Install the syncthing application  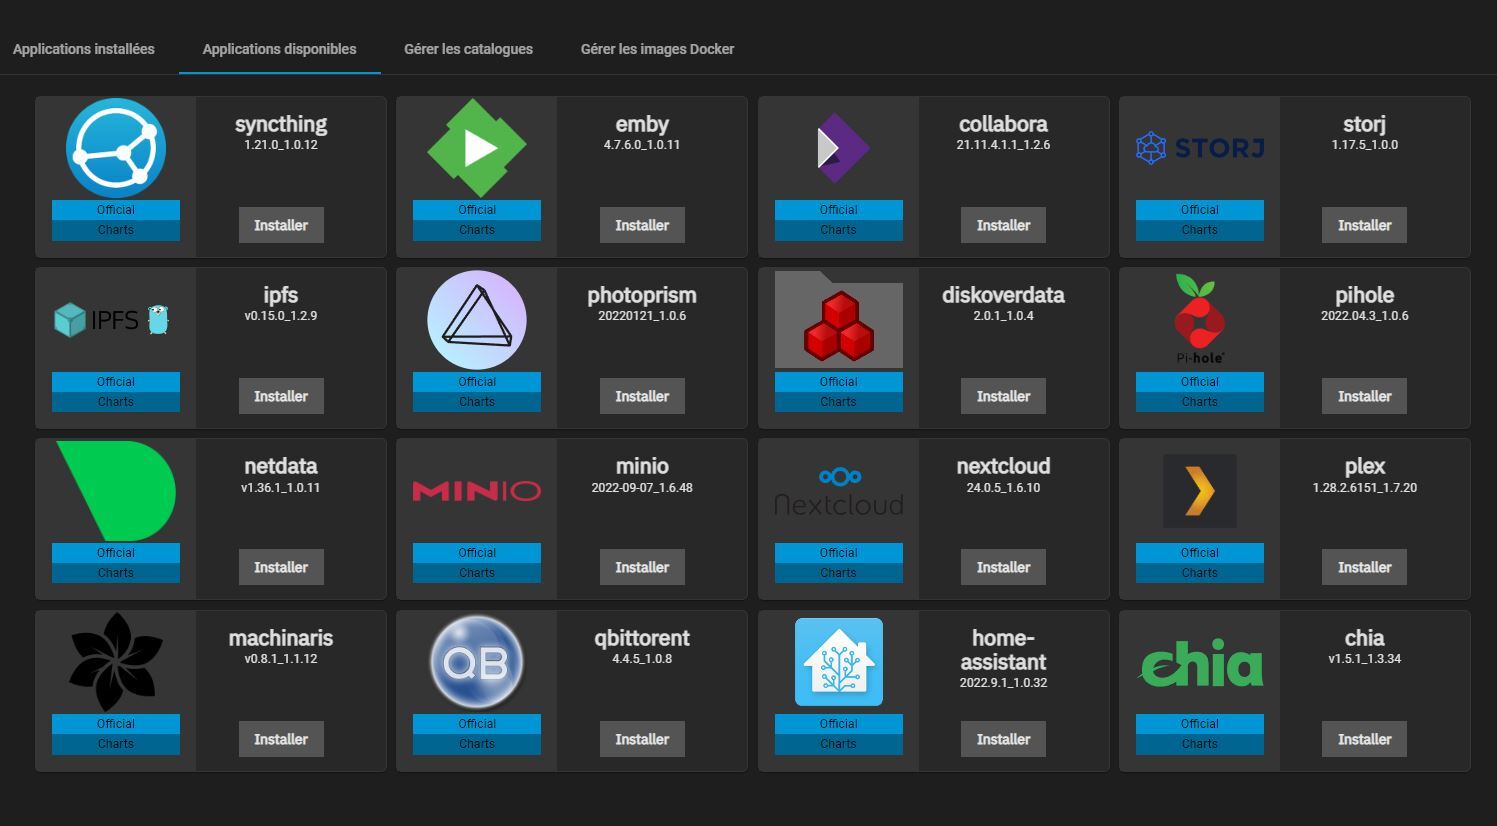pyautogui.click(x=281, y=225)
